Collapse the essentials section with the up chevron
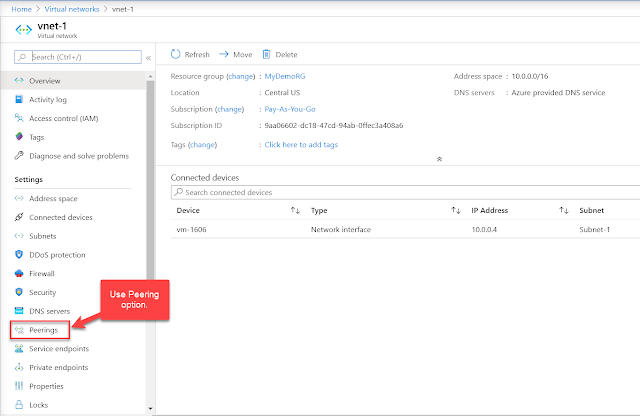The height and width of the screenshot is (416, 640). point(439,159)
